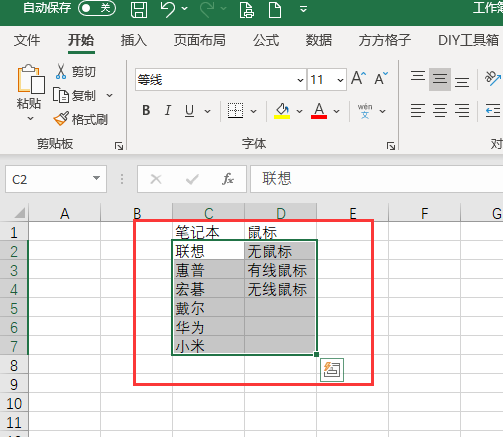This screenshot has width=503, height=437.
Task: Click the decrease font size icon
Action: pos(381,79)
